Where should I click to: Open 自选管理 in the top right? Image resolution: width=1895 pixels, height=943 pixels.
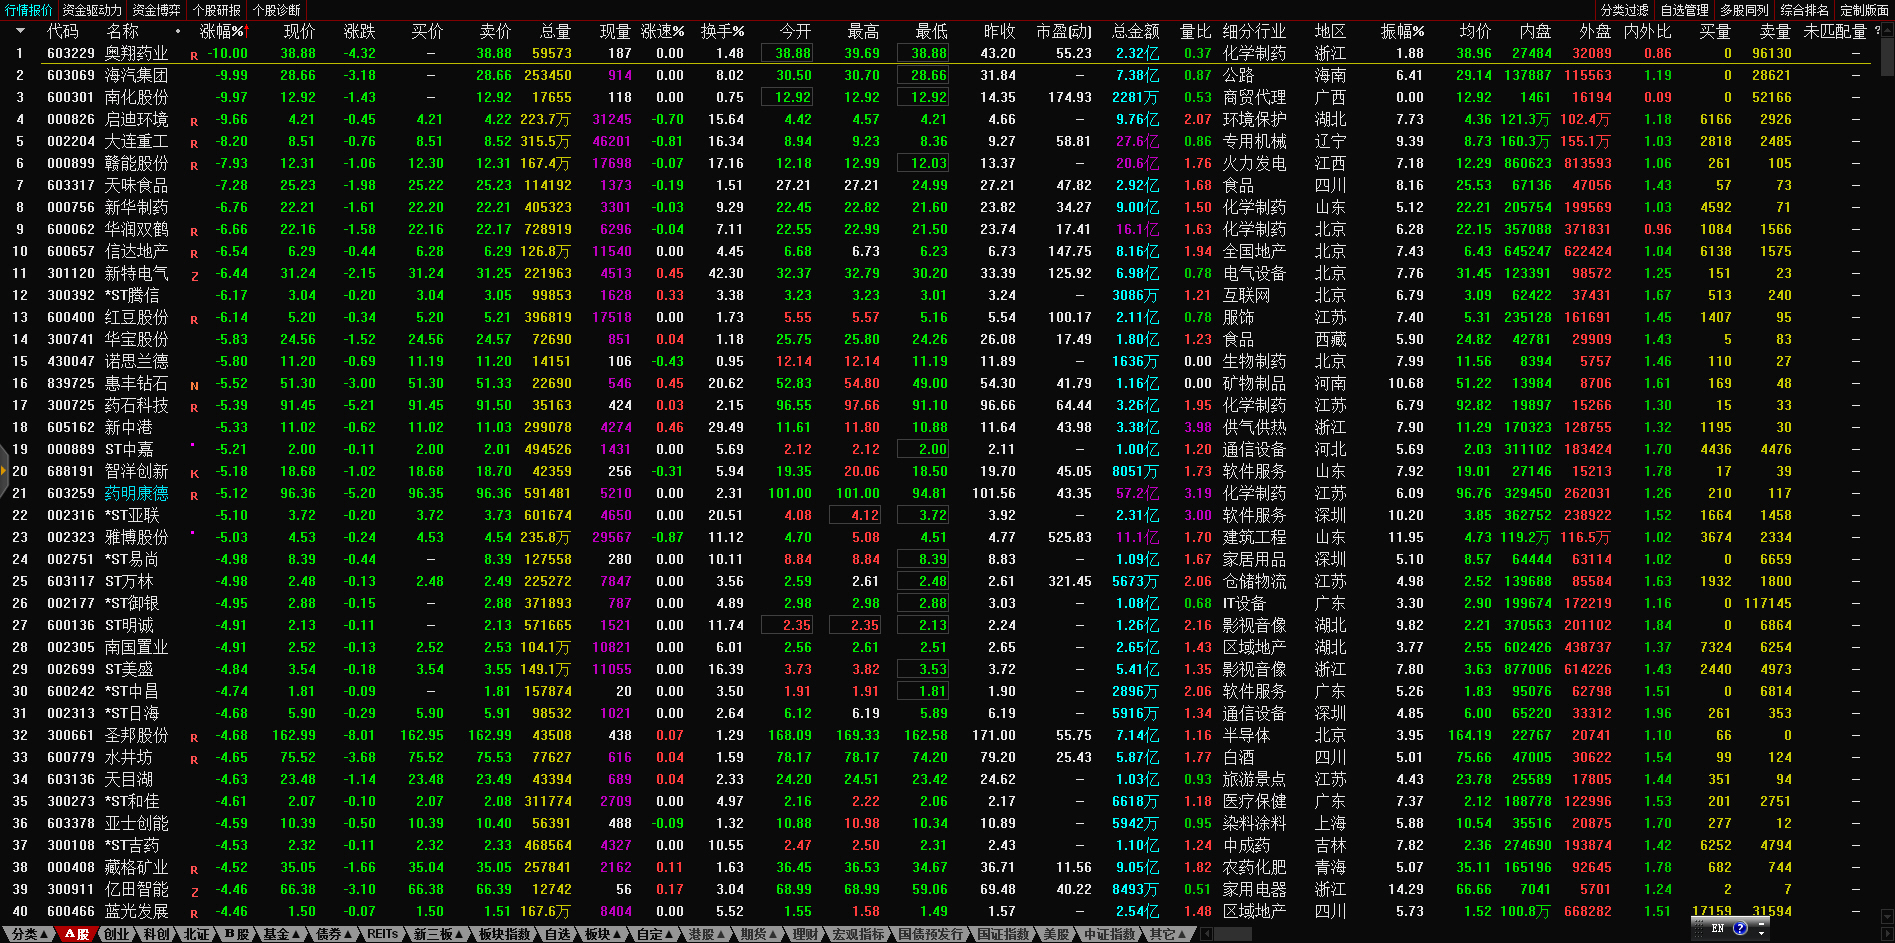(1684, 10)
